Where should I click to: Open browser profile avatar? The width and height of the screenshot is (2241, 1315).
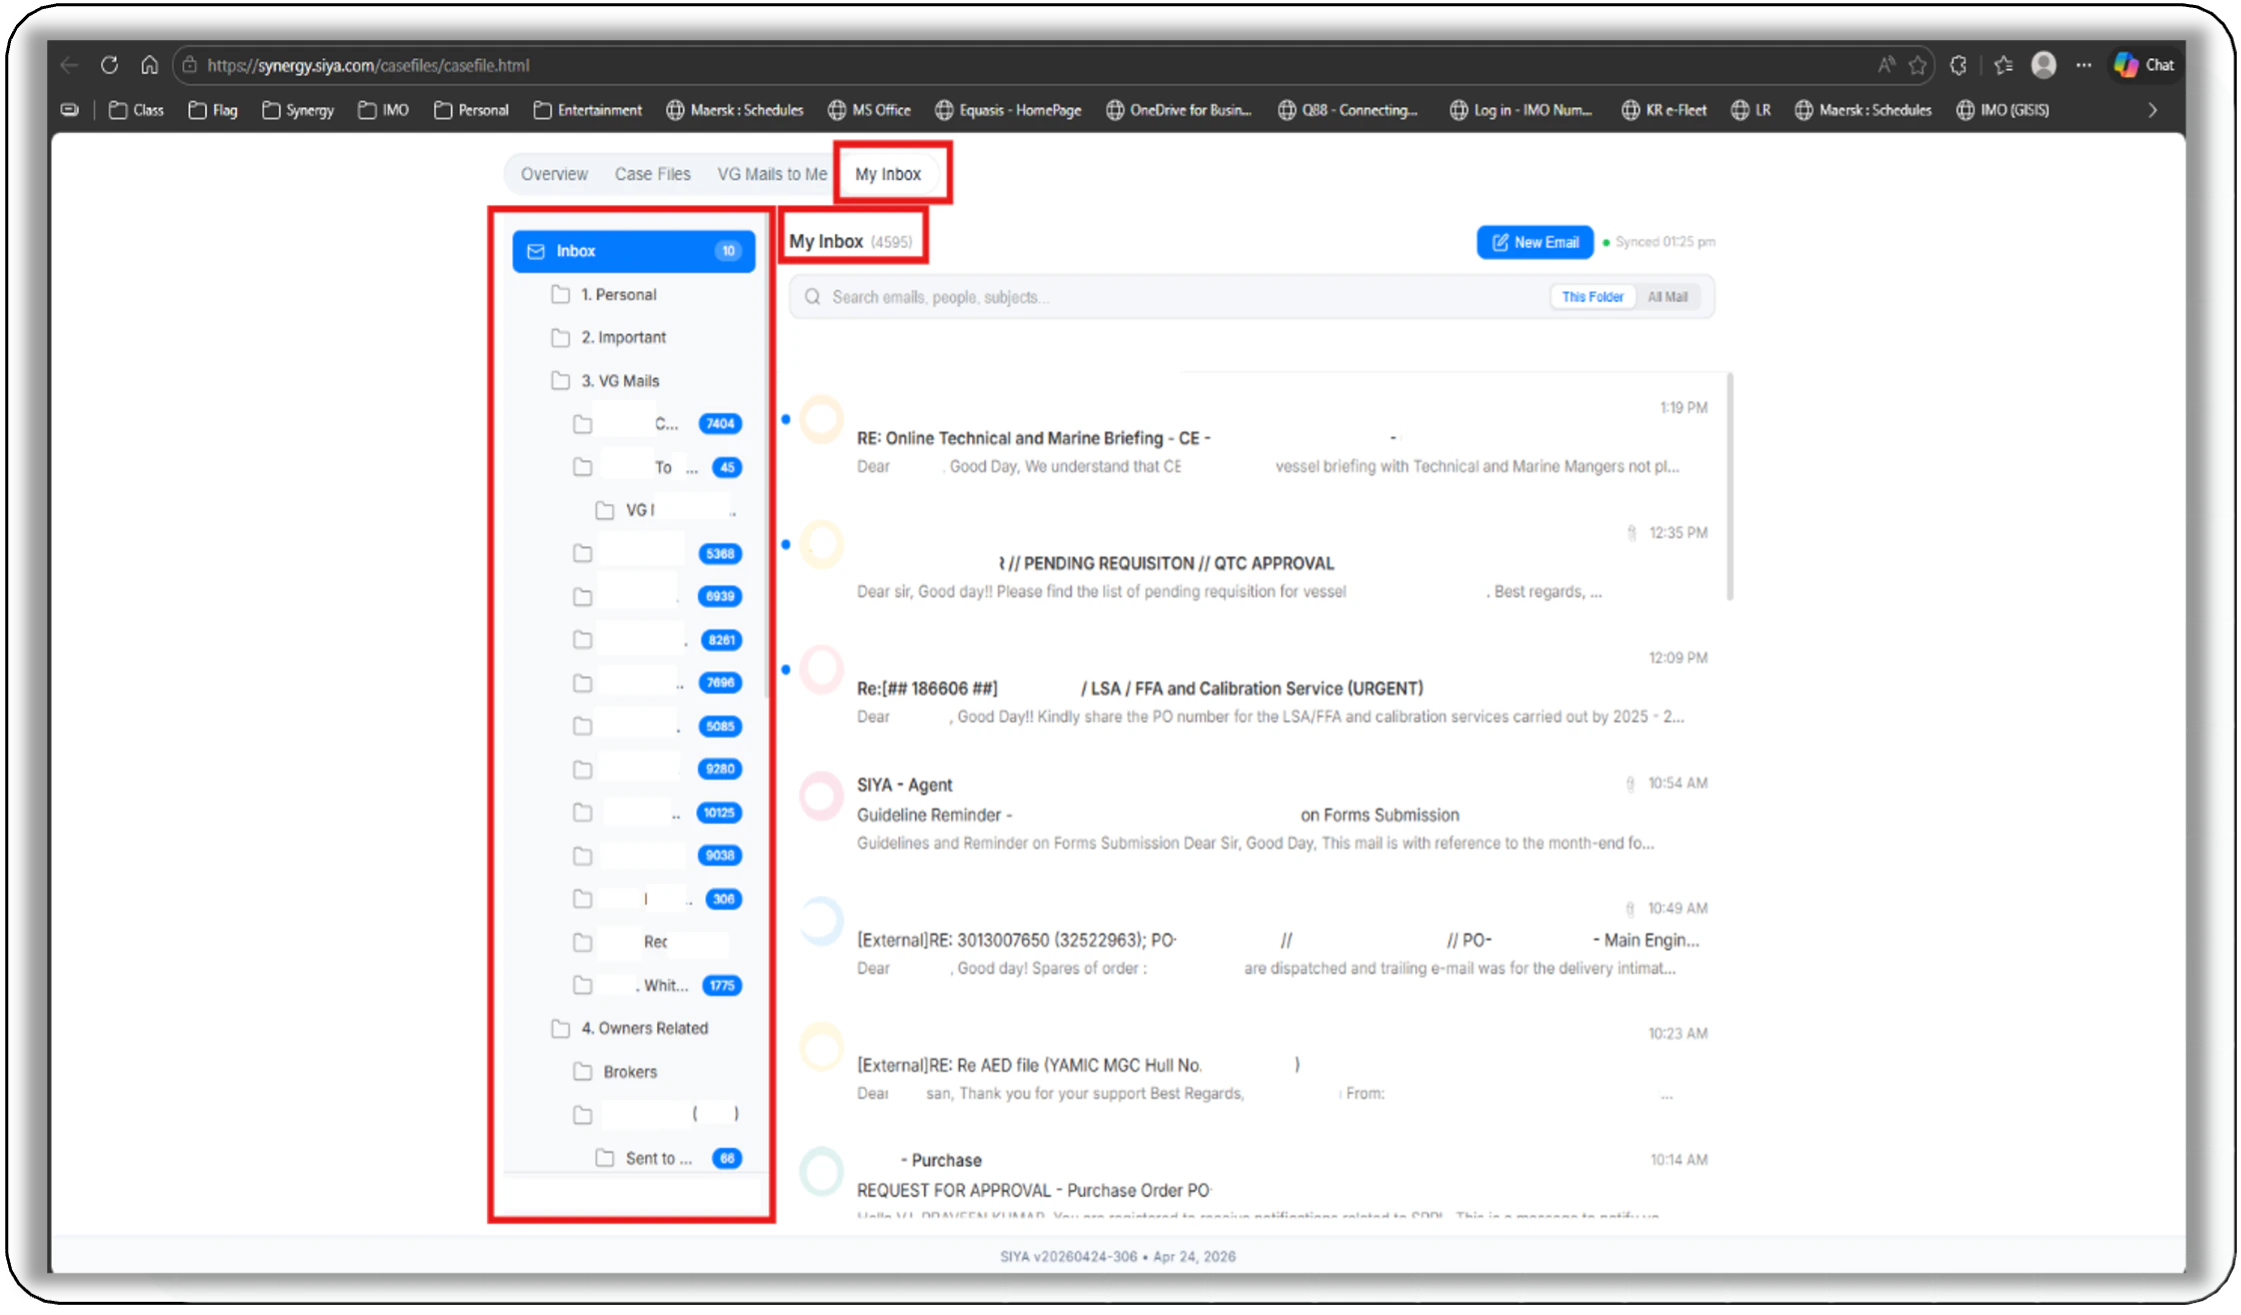pos(2043,65)
